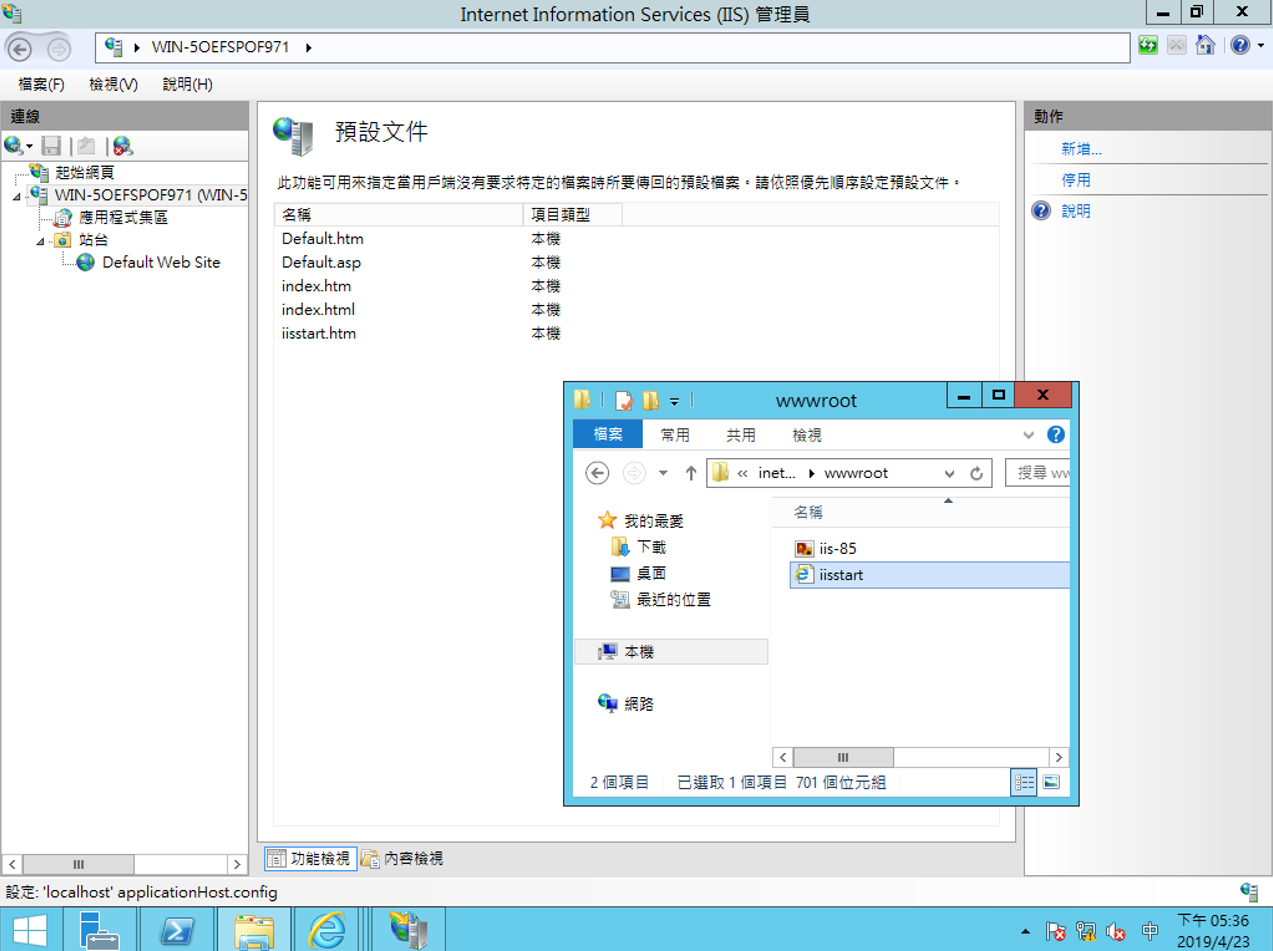Click the Explorer back arrow button
Image resolution: width=1273 pixels, height=951 pixels.
point(597,473)
